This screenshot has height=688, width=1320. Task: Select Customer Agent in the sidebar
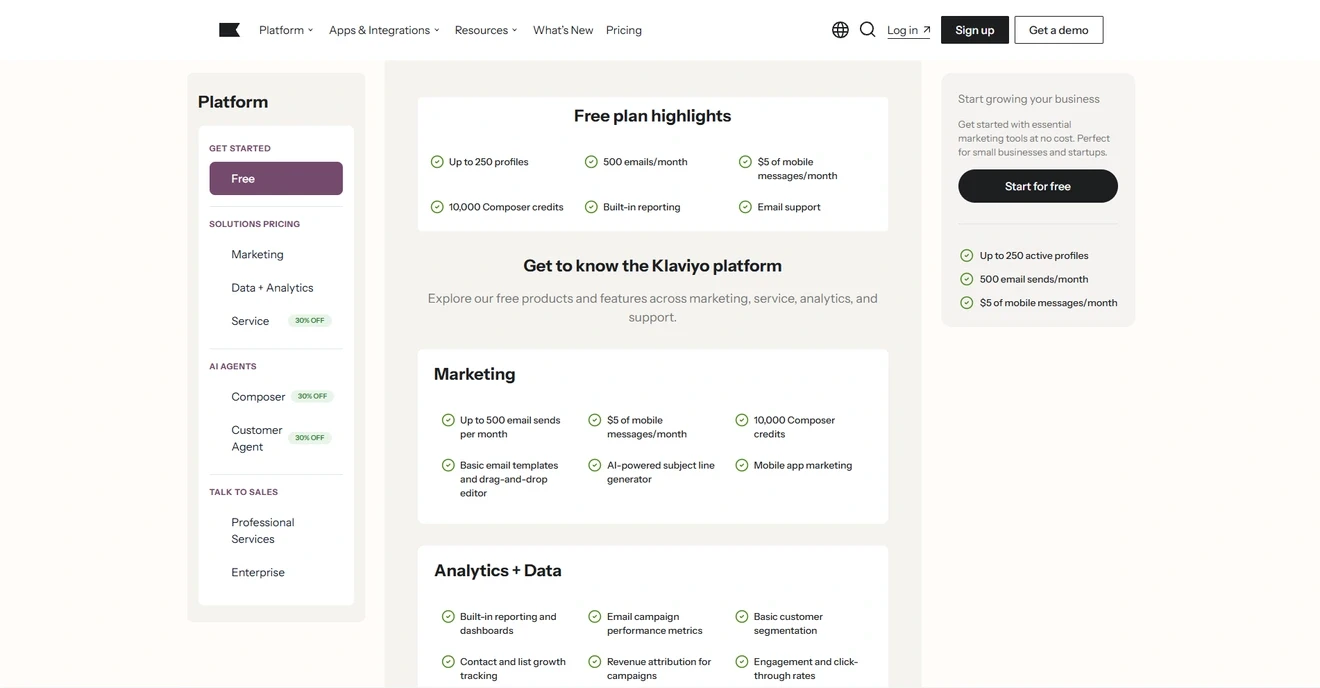click(257, 438)
